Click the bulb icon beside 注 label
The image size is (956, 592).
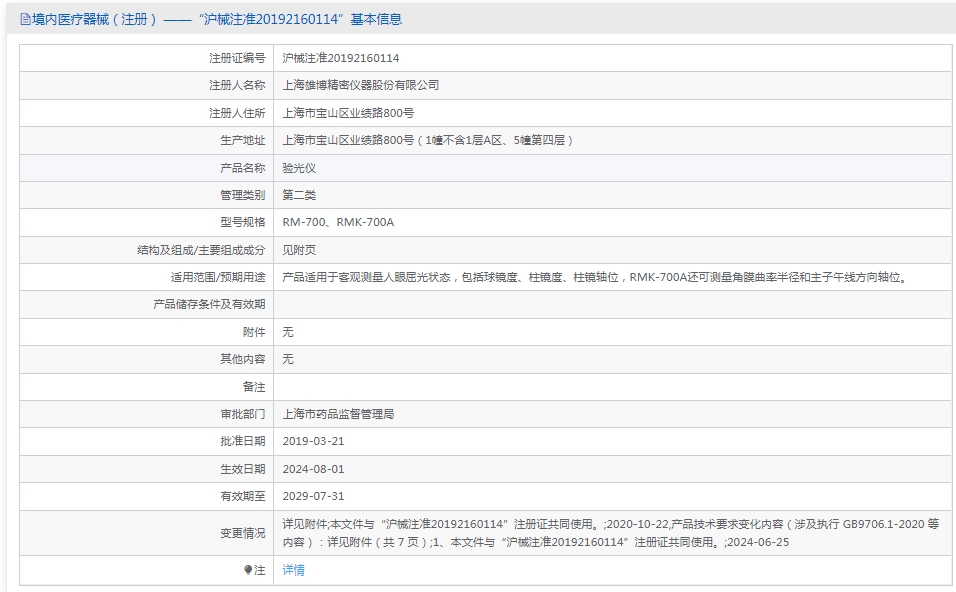point(248,570)
